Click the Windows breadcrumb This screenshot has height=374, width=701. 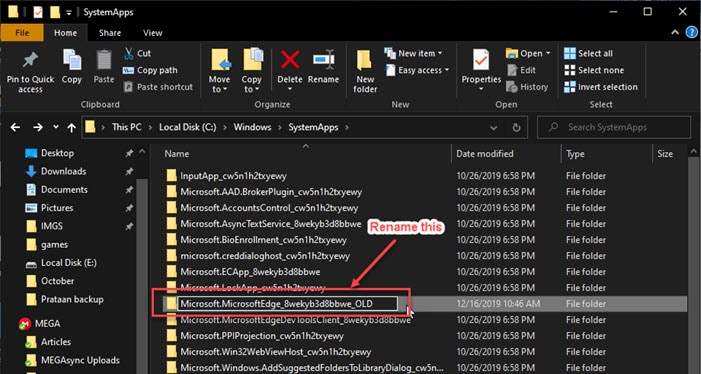(252, 127)
